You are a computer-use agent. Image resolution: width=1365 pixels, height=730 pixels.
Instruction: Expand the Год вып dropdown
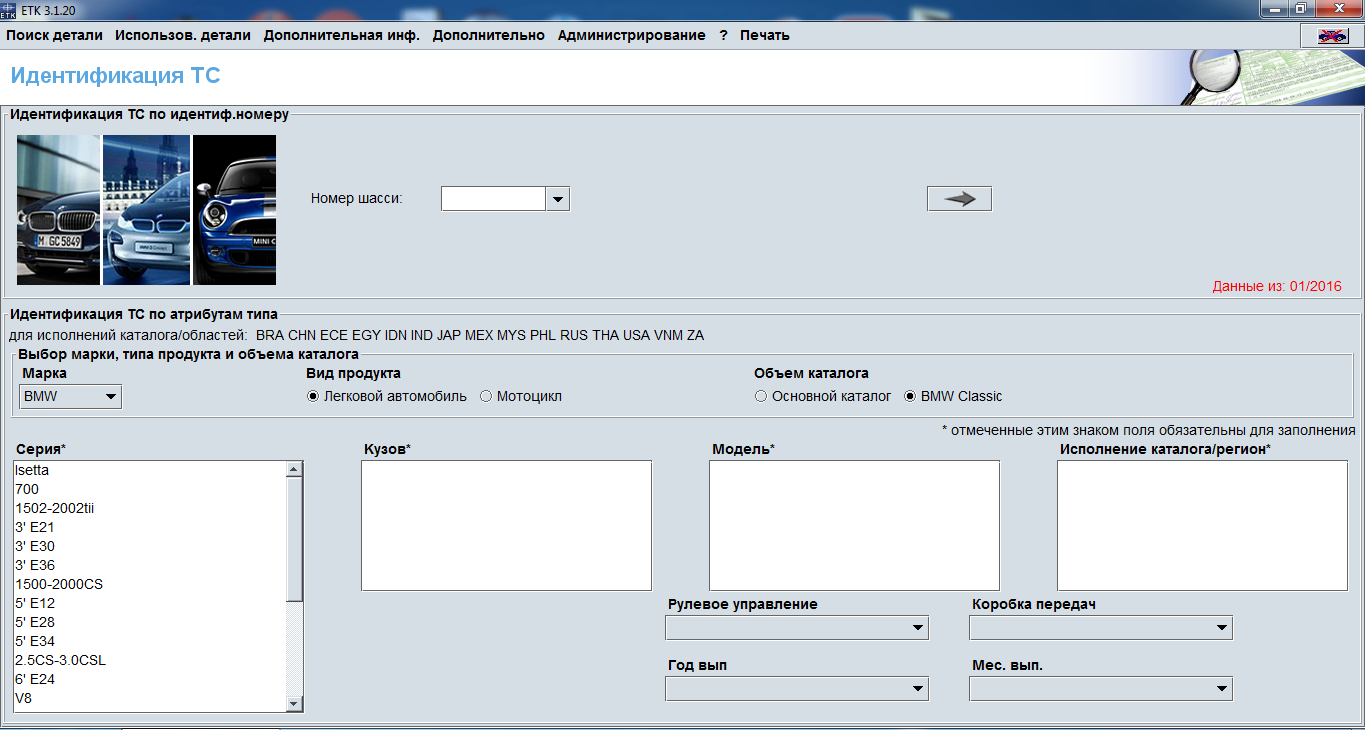[797, 688]
